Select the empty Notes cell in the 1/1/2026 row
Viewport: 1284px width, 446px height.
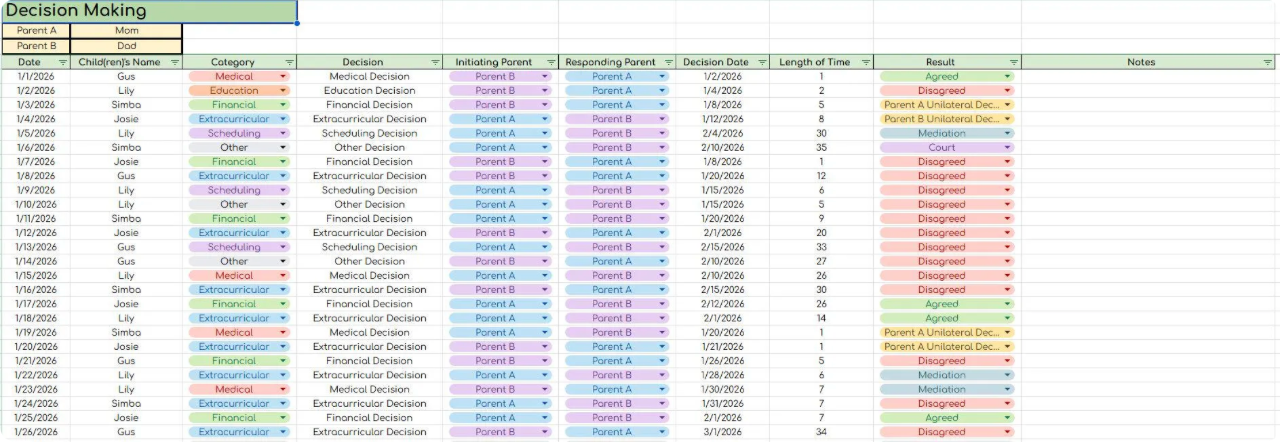coord(1149,77)
